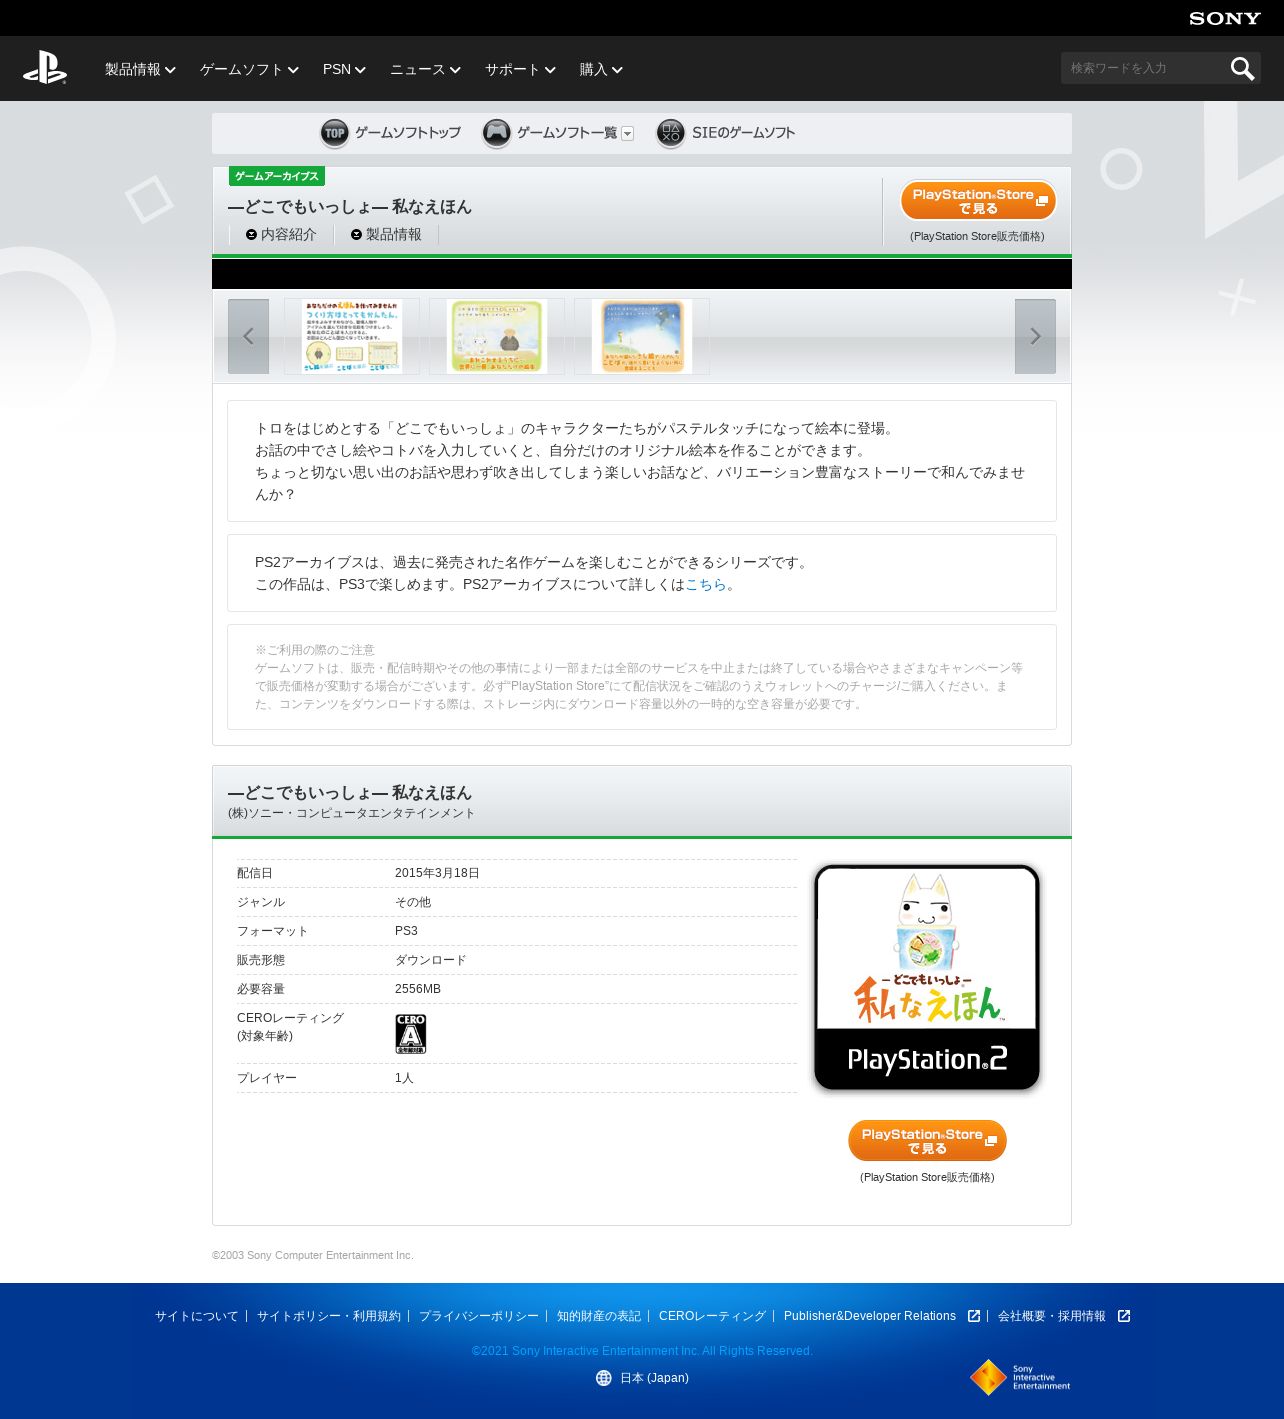
Task: Open 知的財産の表記 footer link
Action: (x=599, y=1316)
